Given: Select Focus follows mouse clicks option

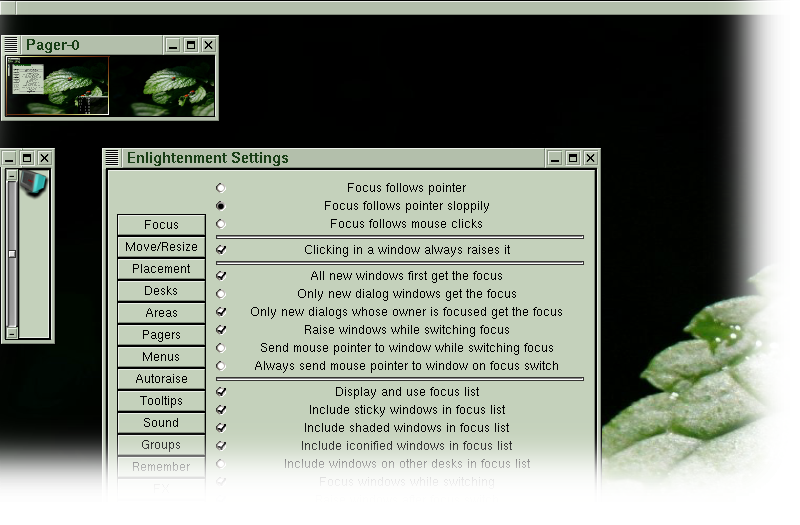Looking at the screenshot, I should [x=220, y=223].
